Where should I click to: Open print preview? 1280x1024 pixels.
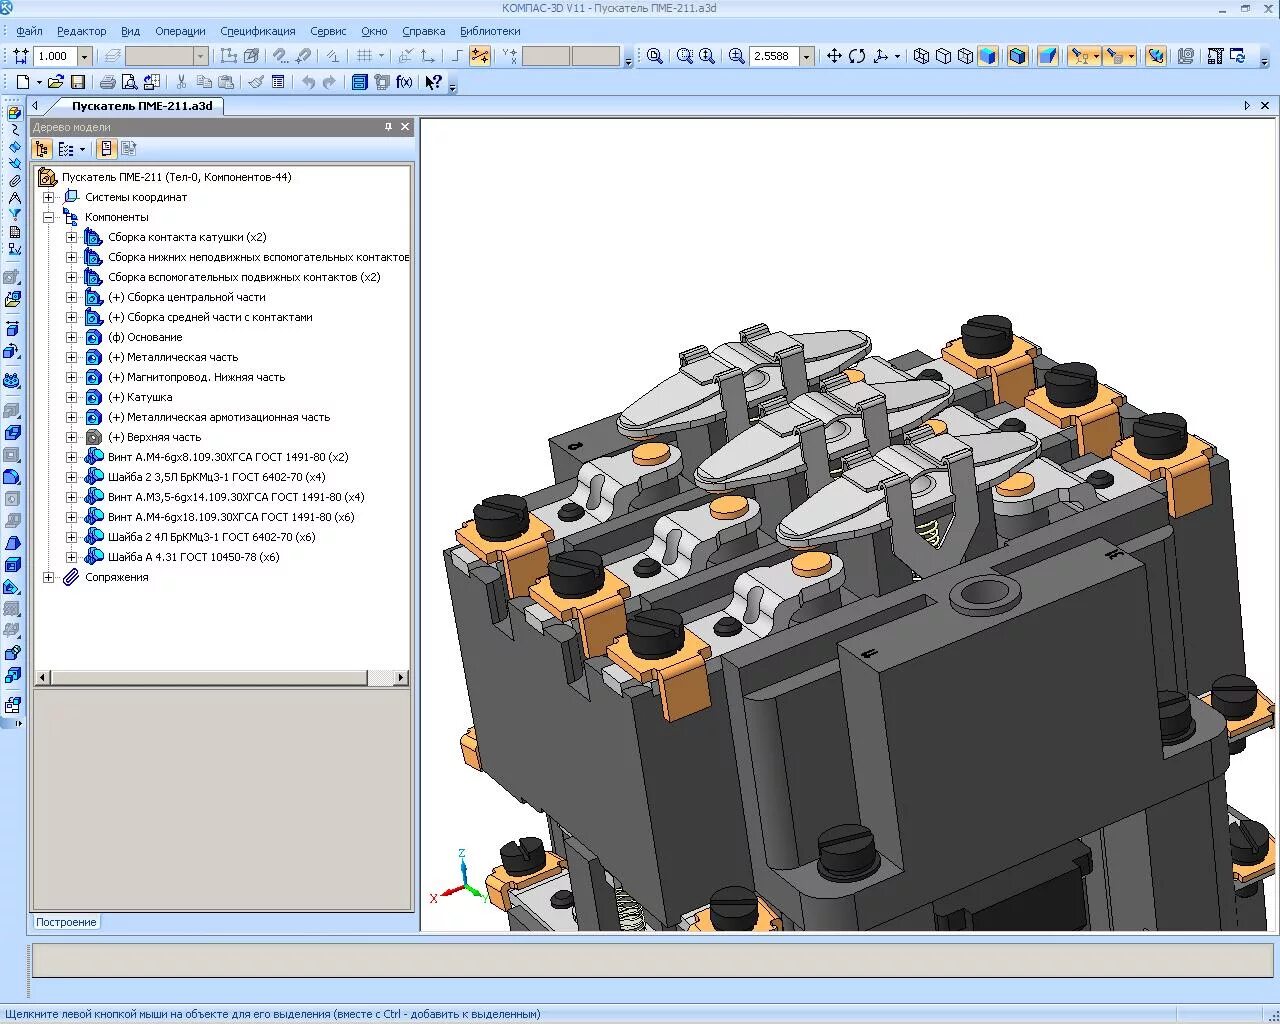click(x=130, y=82)
